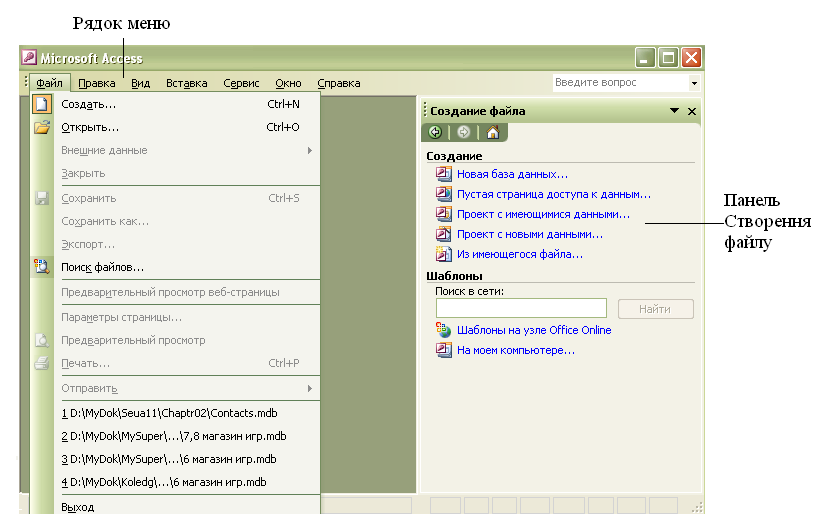Click the Проект с новыми данными… link
828x528 pixels.
(x=530, y=234)
